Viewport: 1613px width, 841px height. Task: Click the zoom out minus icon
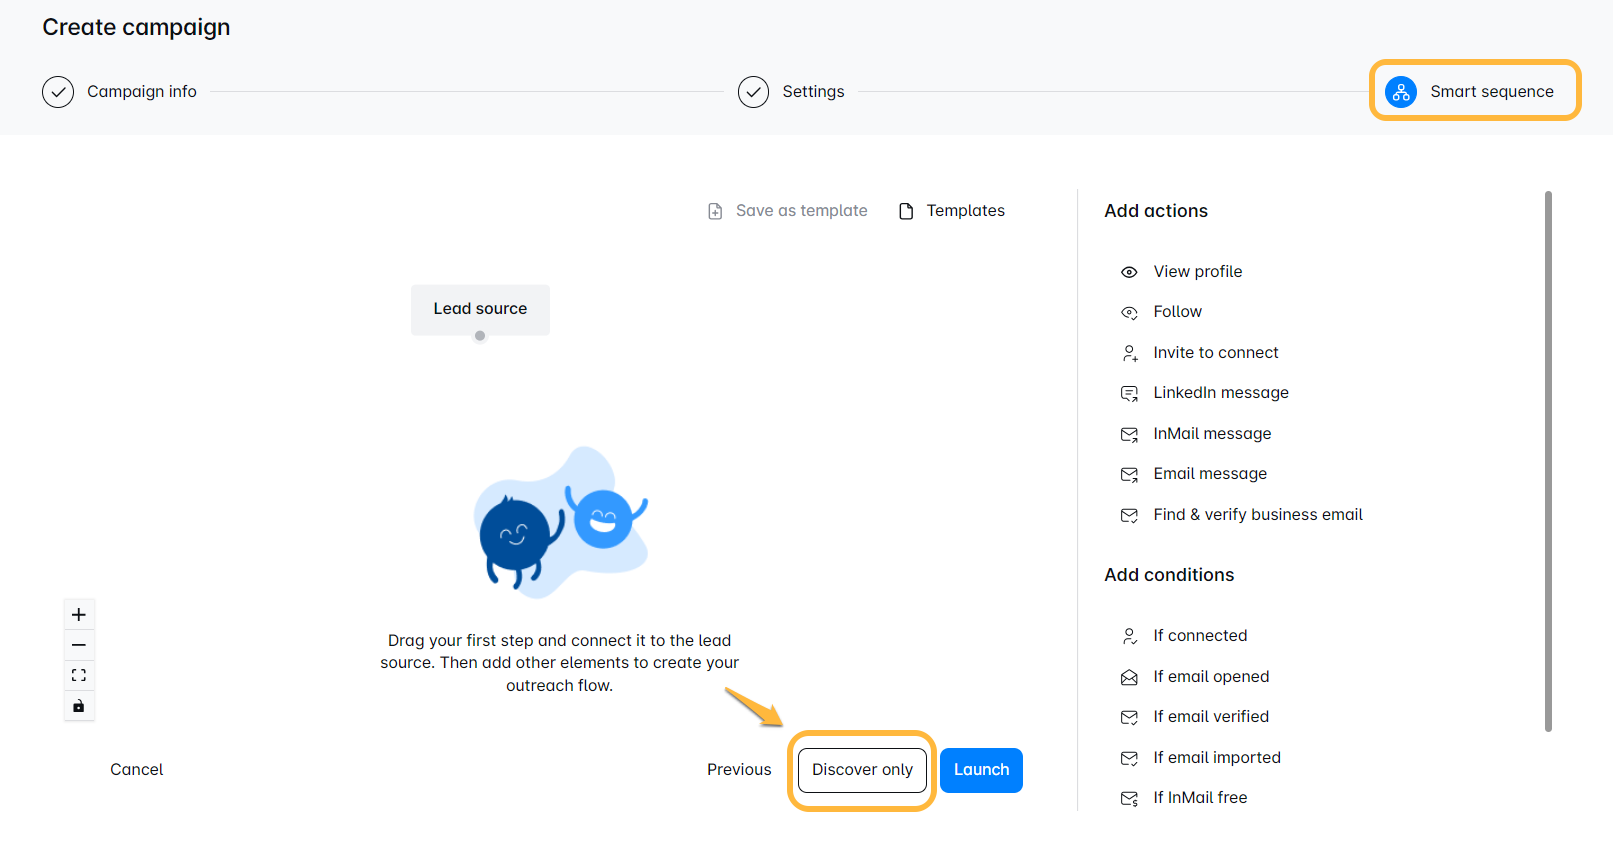point(79,645)
